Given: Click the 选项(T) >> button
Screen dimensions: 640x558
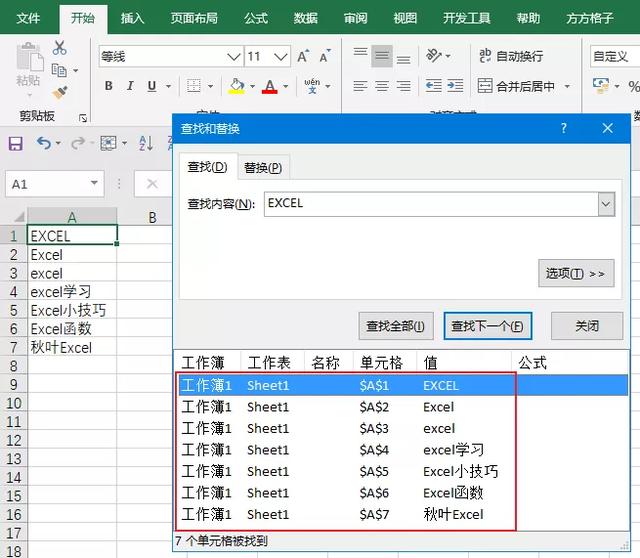Looking at the screenshot, I should [576, 273].
